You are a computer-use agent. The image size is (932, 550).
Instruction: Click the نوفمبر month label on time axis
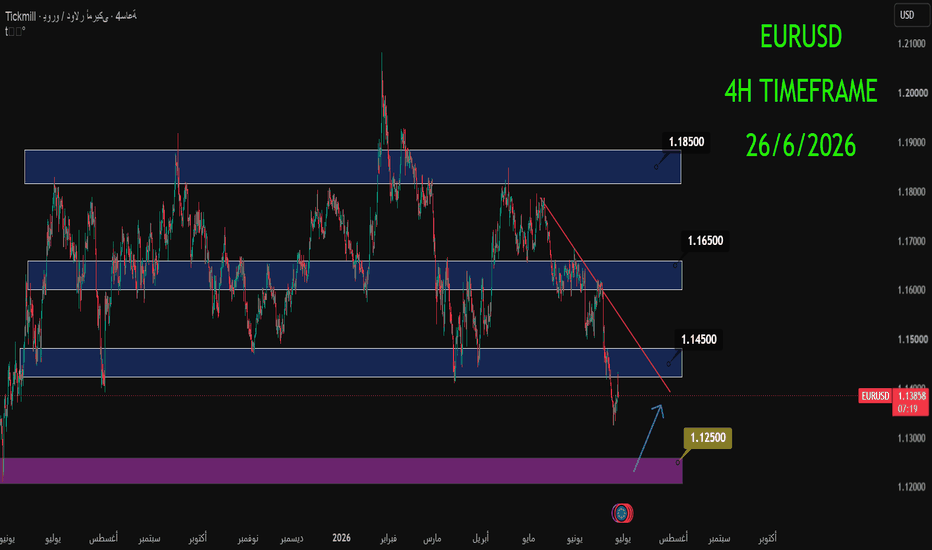(x=248, y=538)
